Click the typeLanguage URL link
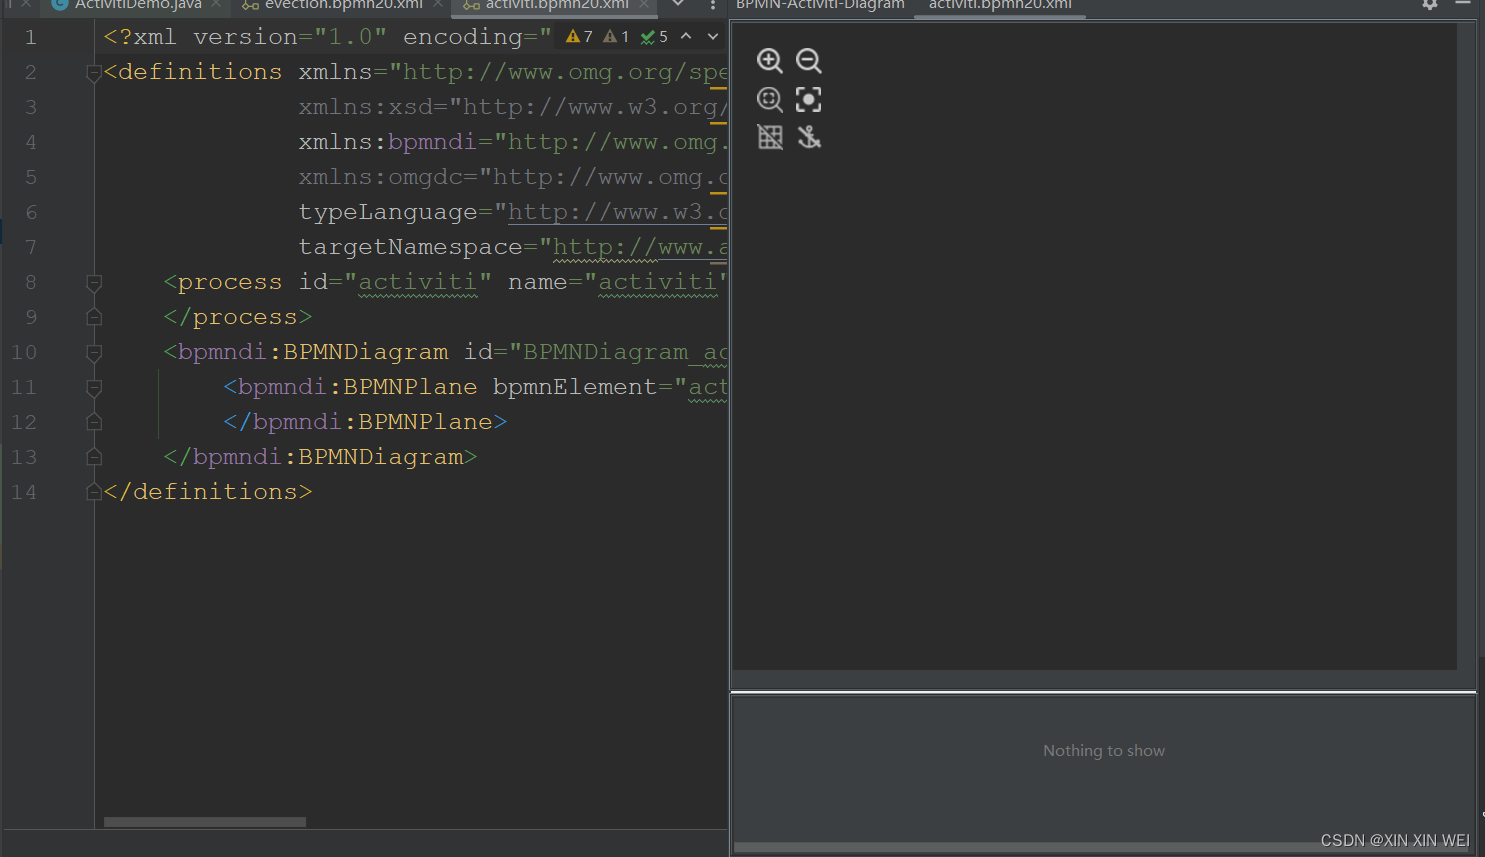The width and height of the screenshot is (1485, 857). pos(617,212)
